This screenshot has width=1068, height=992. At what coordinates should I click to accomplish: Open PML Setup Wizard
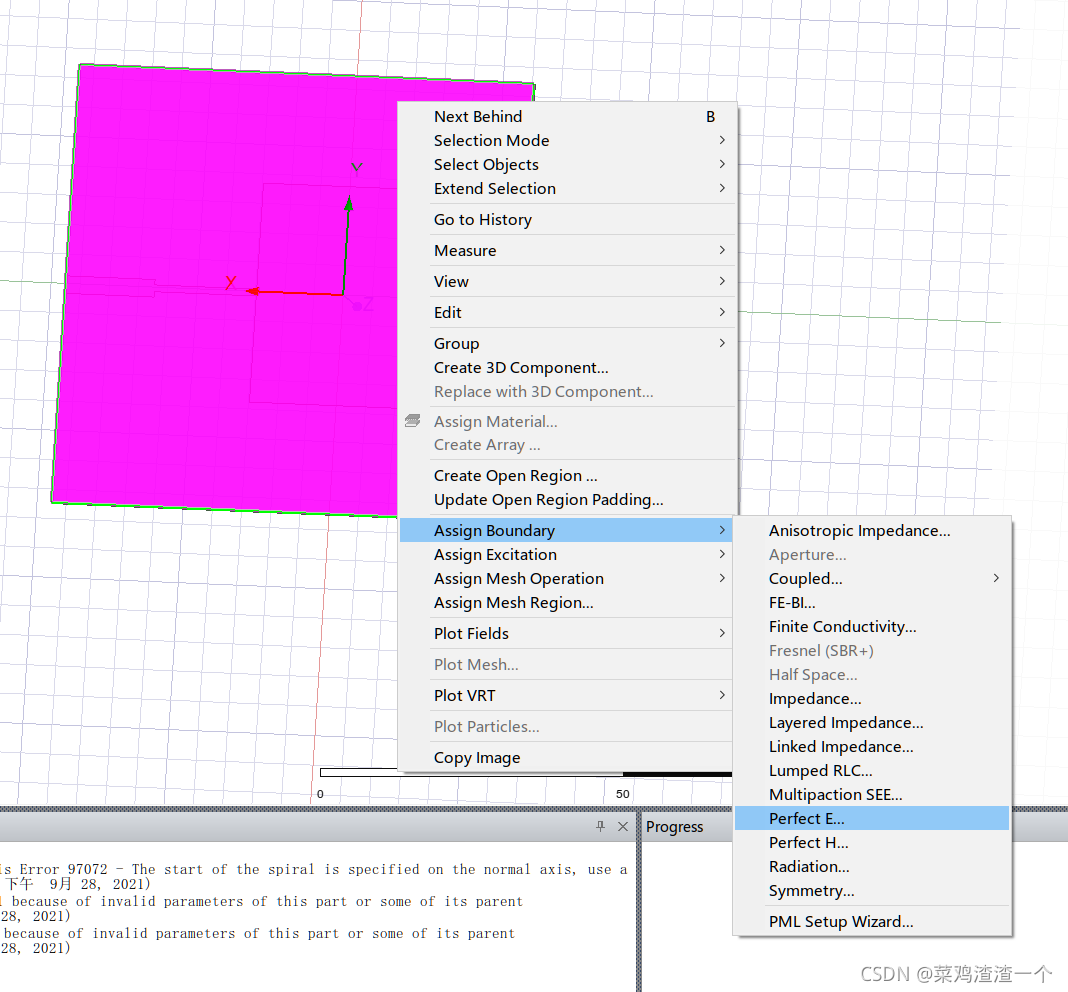872,921
